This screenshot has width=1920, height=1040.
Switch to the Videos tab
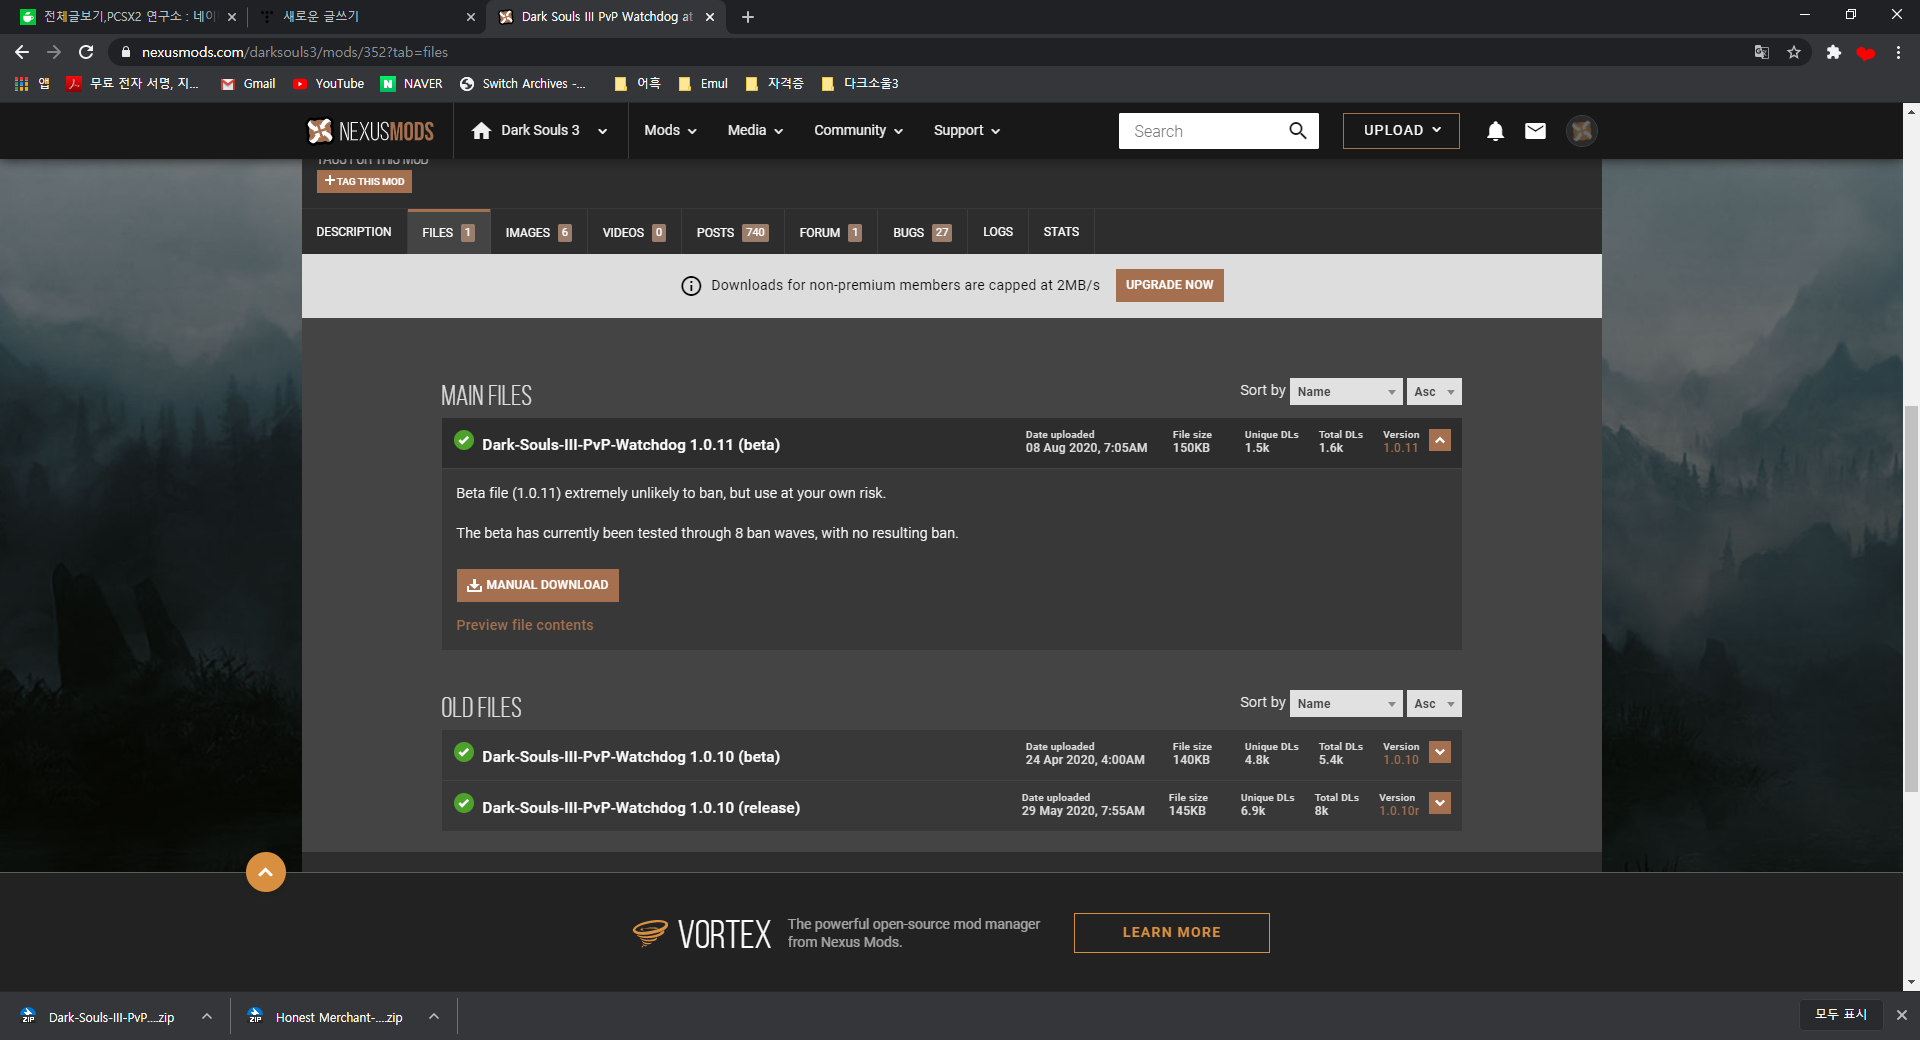pyautogui.click(x=634, y=232)
